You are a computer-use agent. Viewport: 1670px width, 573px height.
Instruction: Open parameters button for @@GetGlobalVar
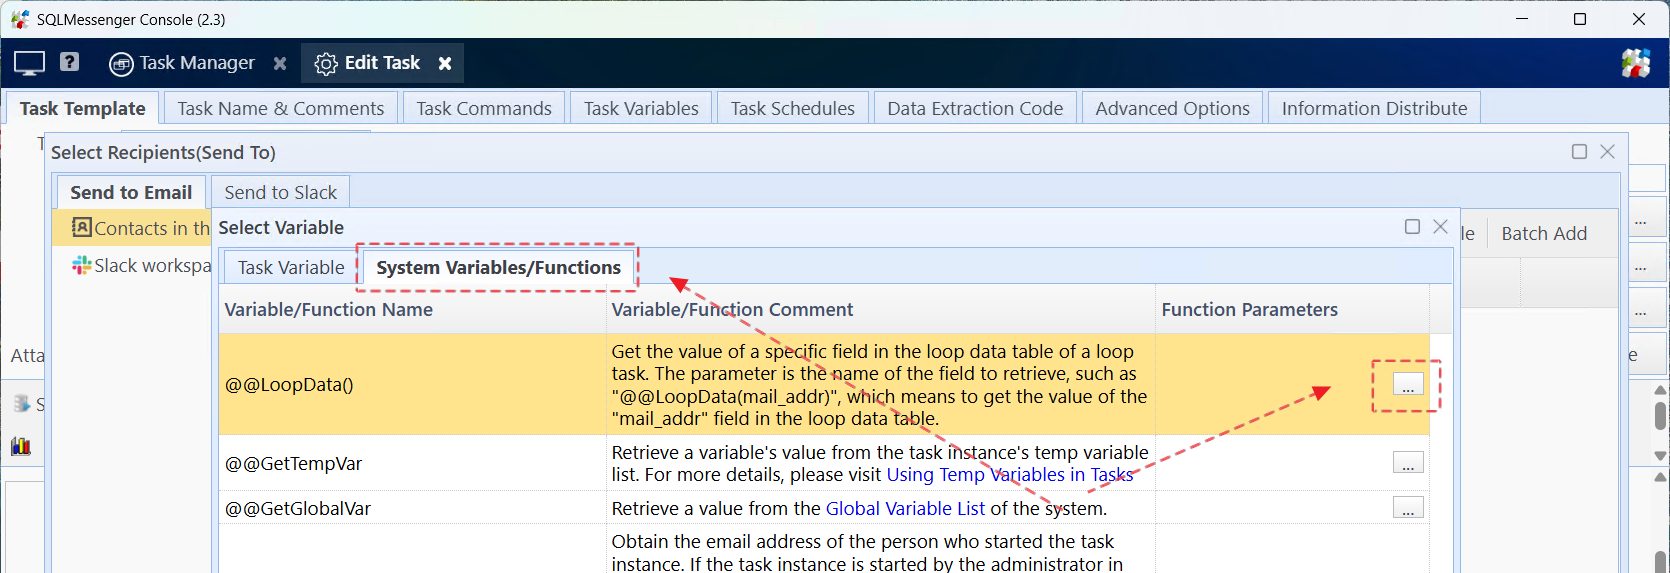pos(1408,508)
